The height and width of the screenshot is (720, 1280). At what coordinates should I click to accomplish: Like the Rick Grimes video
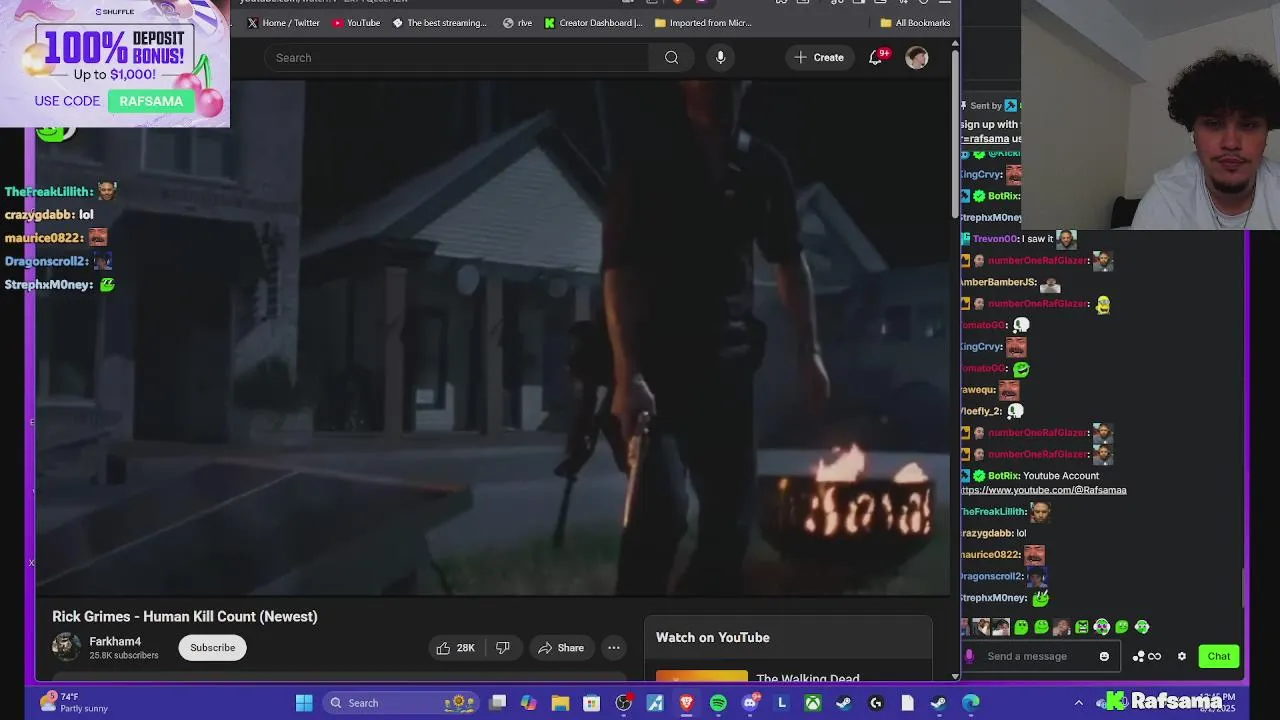click(455, 648)
